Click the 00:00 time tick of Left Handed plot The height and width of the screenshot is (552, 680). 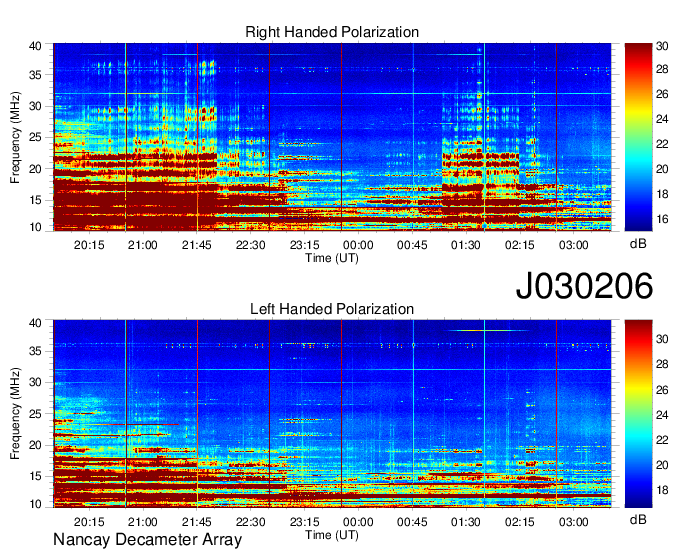[358, 522]
